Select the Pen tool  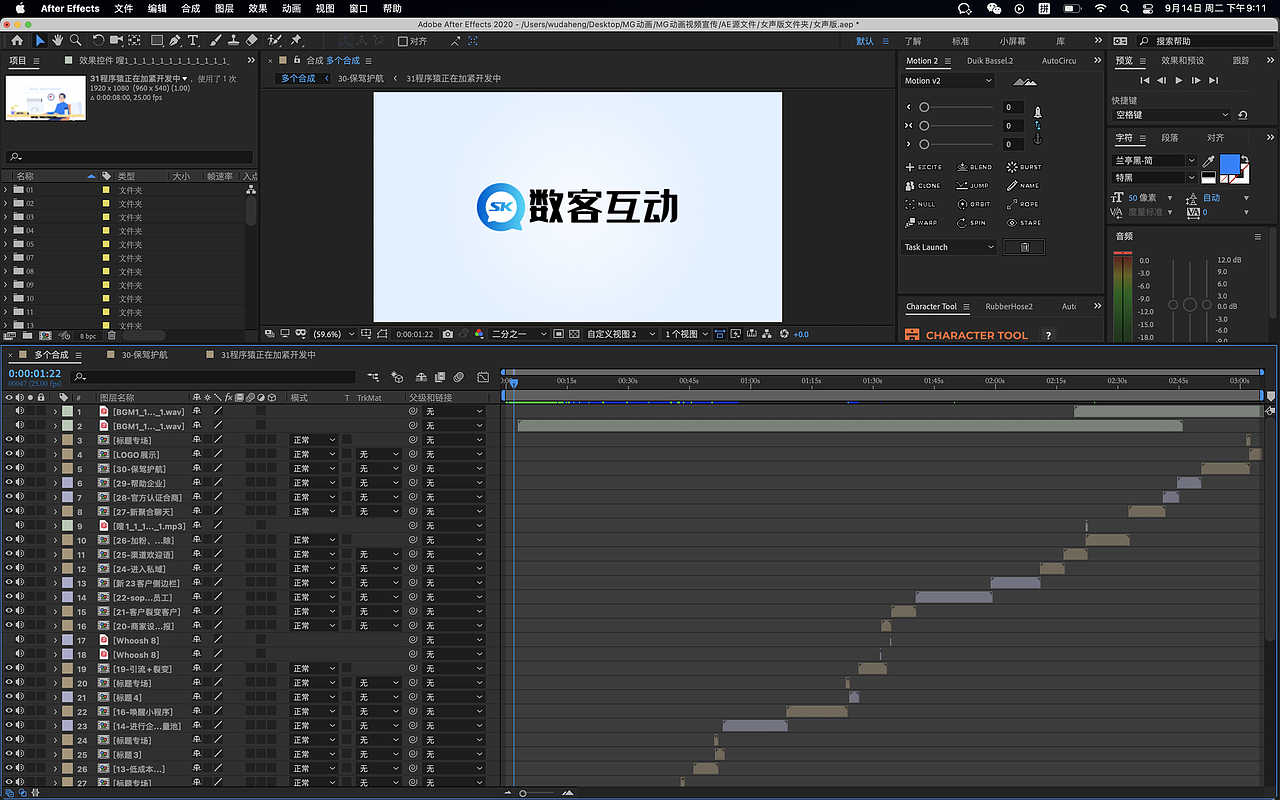click(175, 41)
